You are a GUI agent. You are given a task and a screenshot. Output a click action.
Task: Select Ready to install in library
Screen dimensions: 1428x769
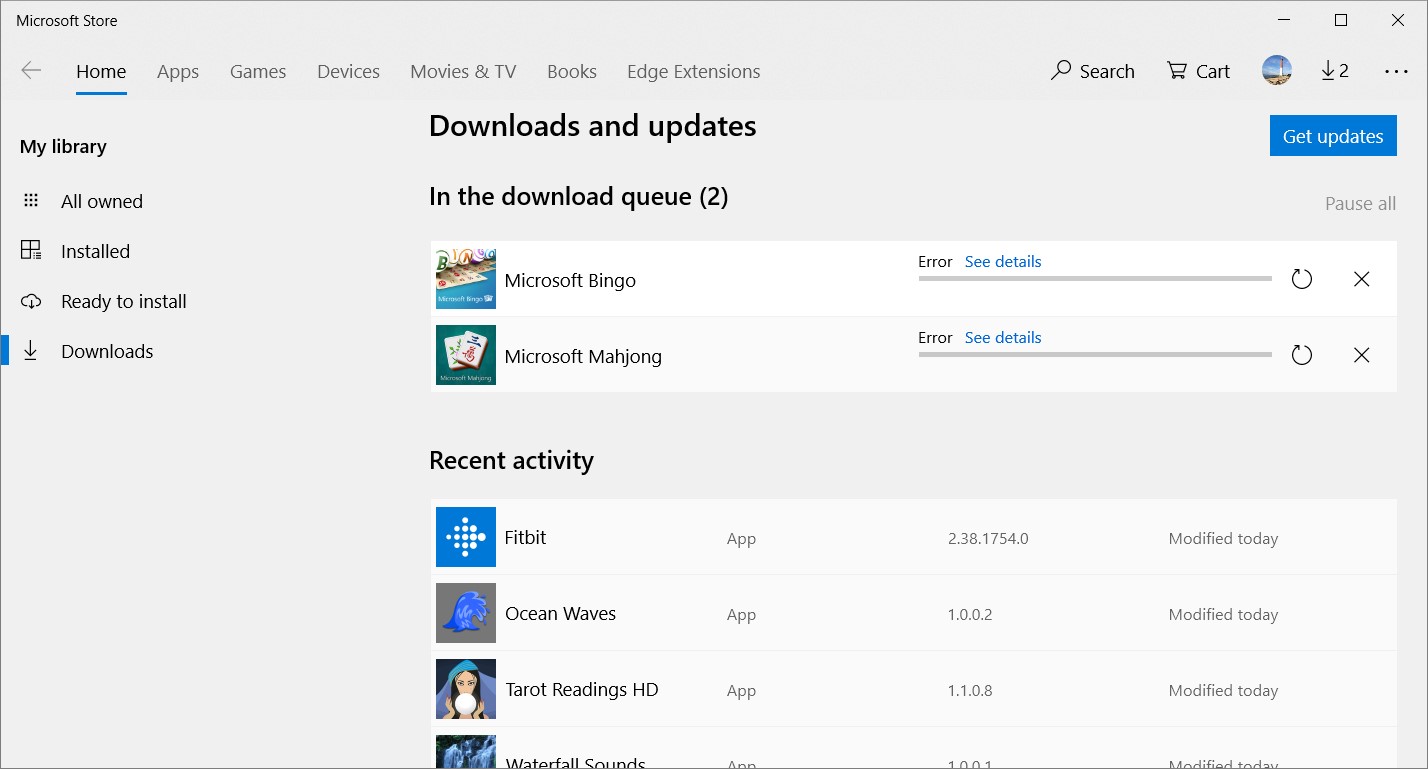click(124, 301)
